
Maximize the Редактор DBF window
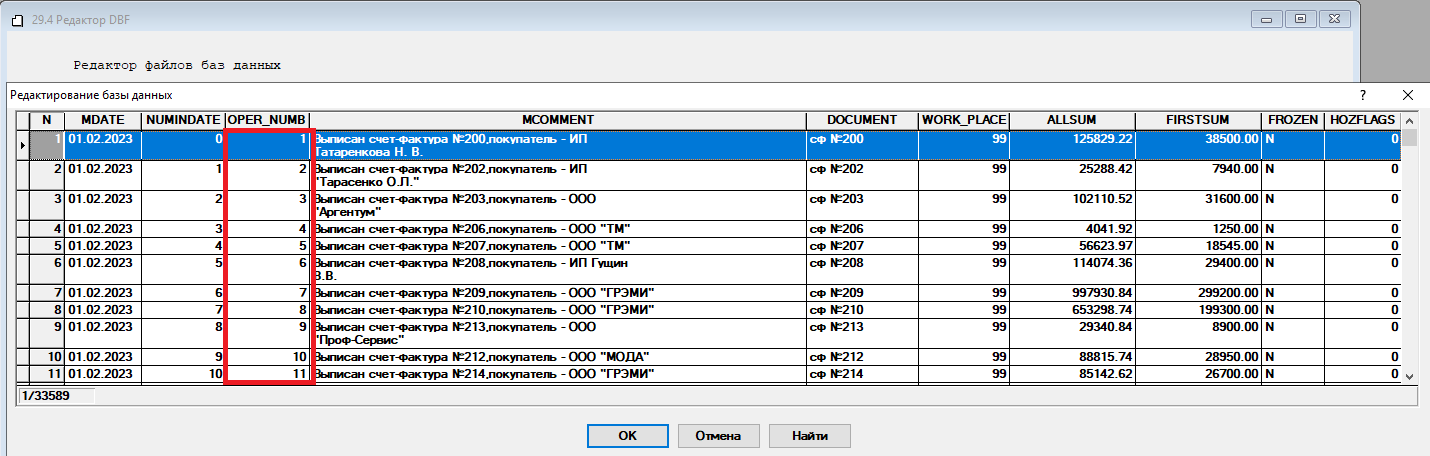click(x=1301, y=18)
